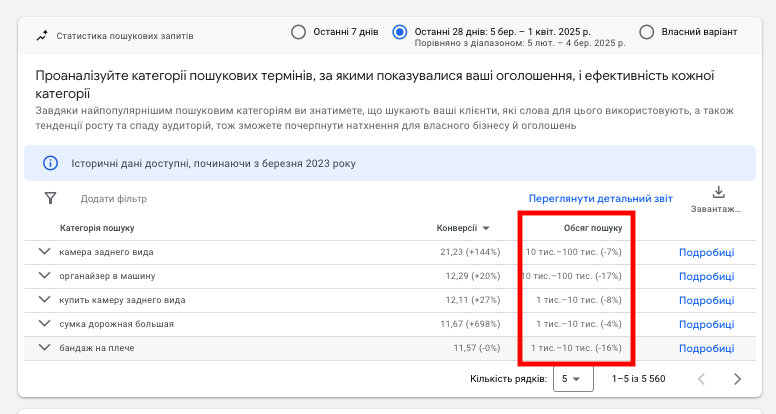This screenshot has width=776, height=414.
Task: Click Історичні дані доступні banner text
Action: (x=213, y=164)
